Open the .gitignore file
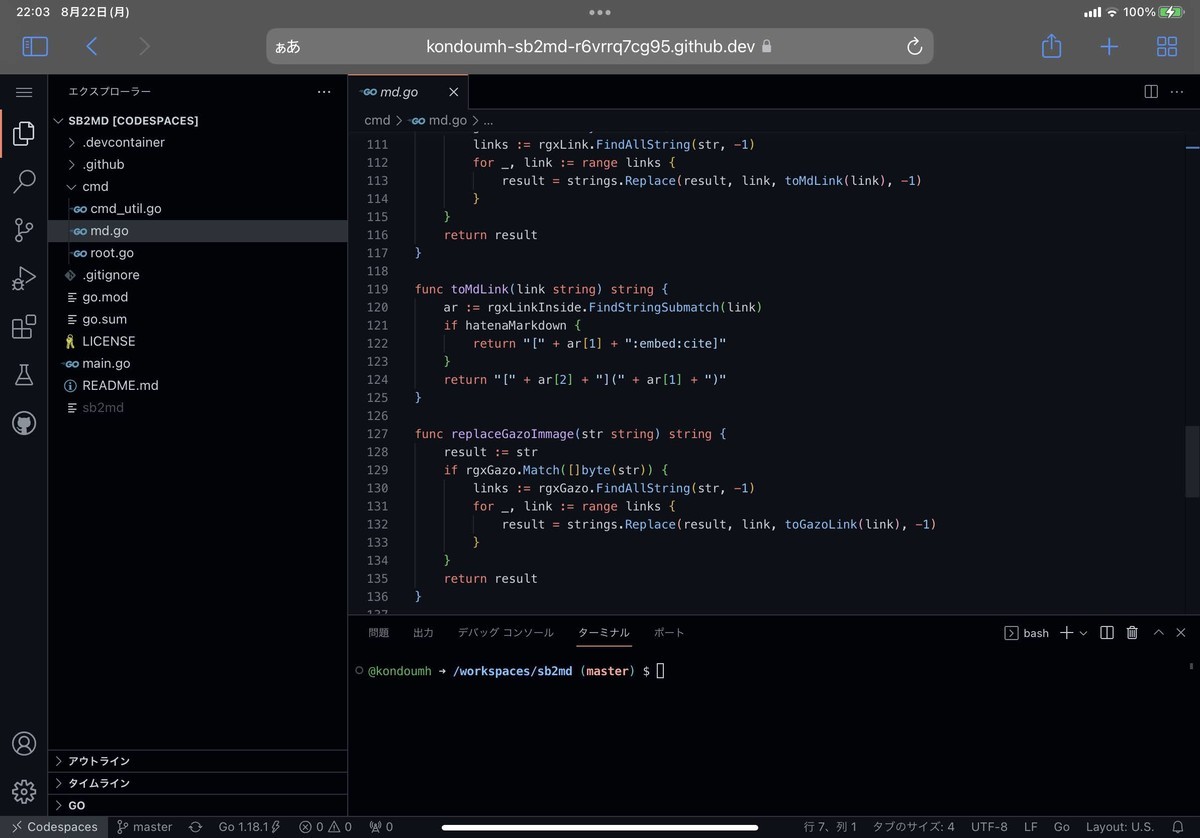The height and width of the screenshot is (838, 1200). [198, 275]
